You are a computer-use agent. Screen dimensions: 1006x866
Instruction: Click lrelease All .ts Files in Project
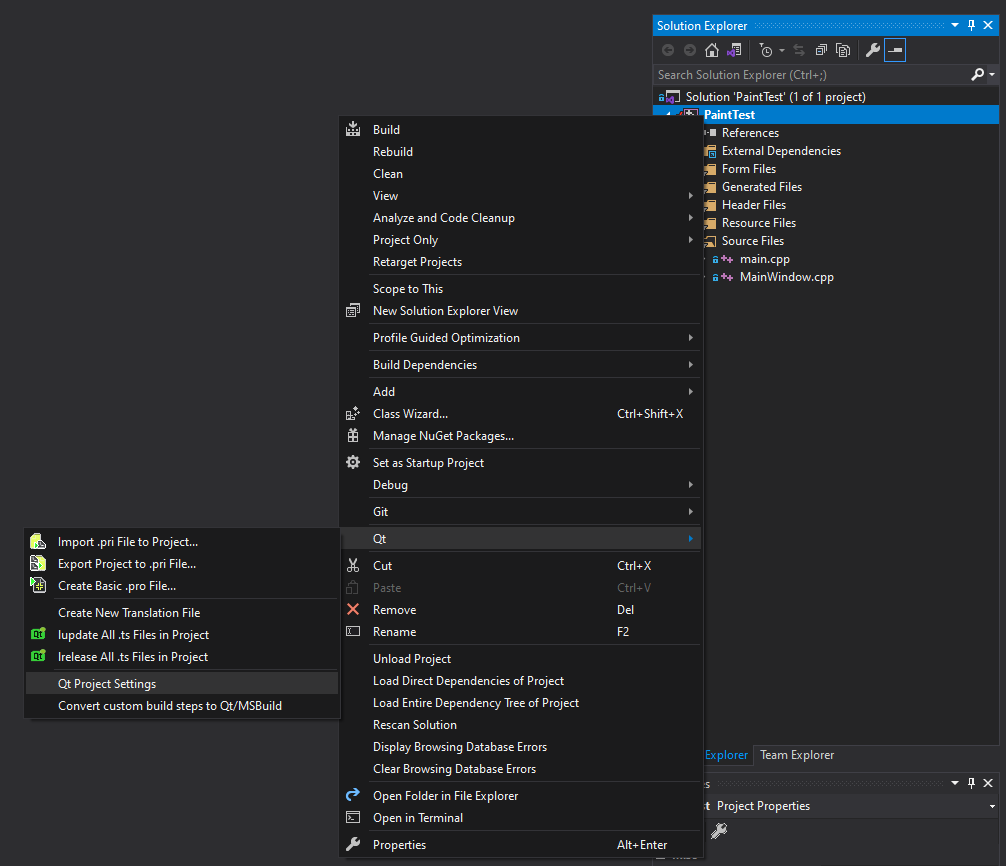point(182,657)
